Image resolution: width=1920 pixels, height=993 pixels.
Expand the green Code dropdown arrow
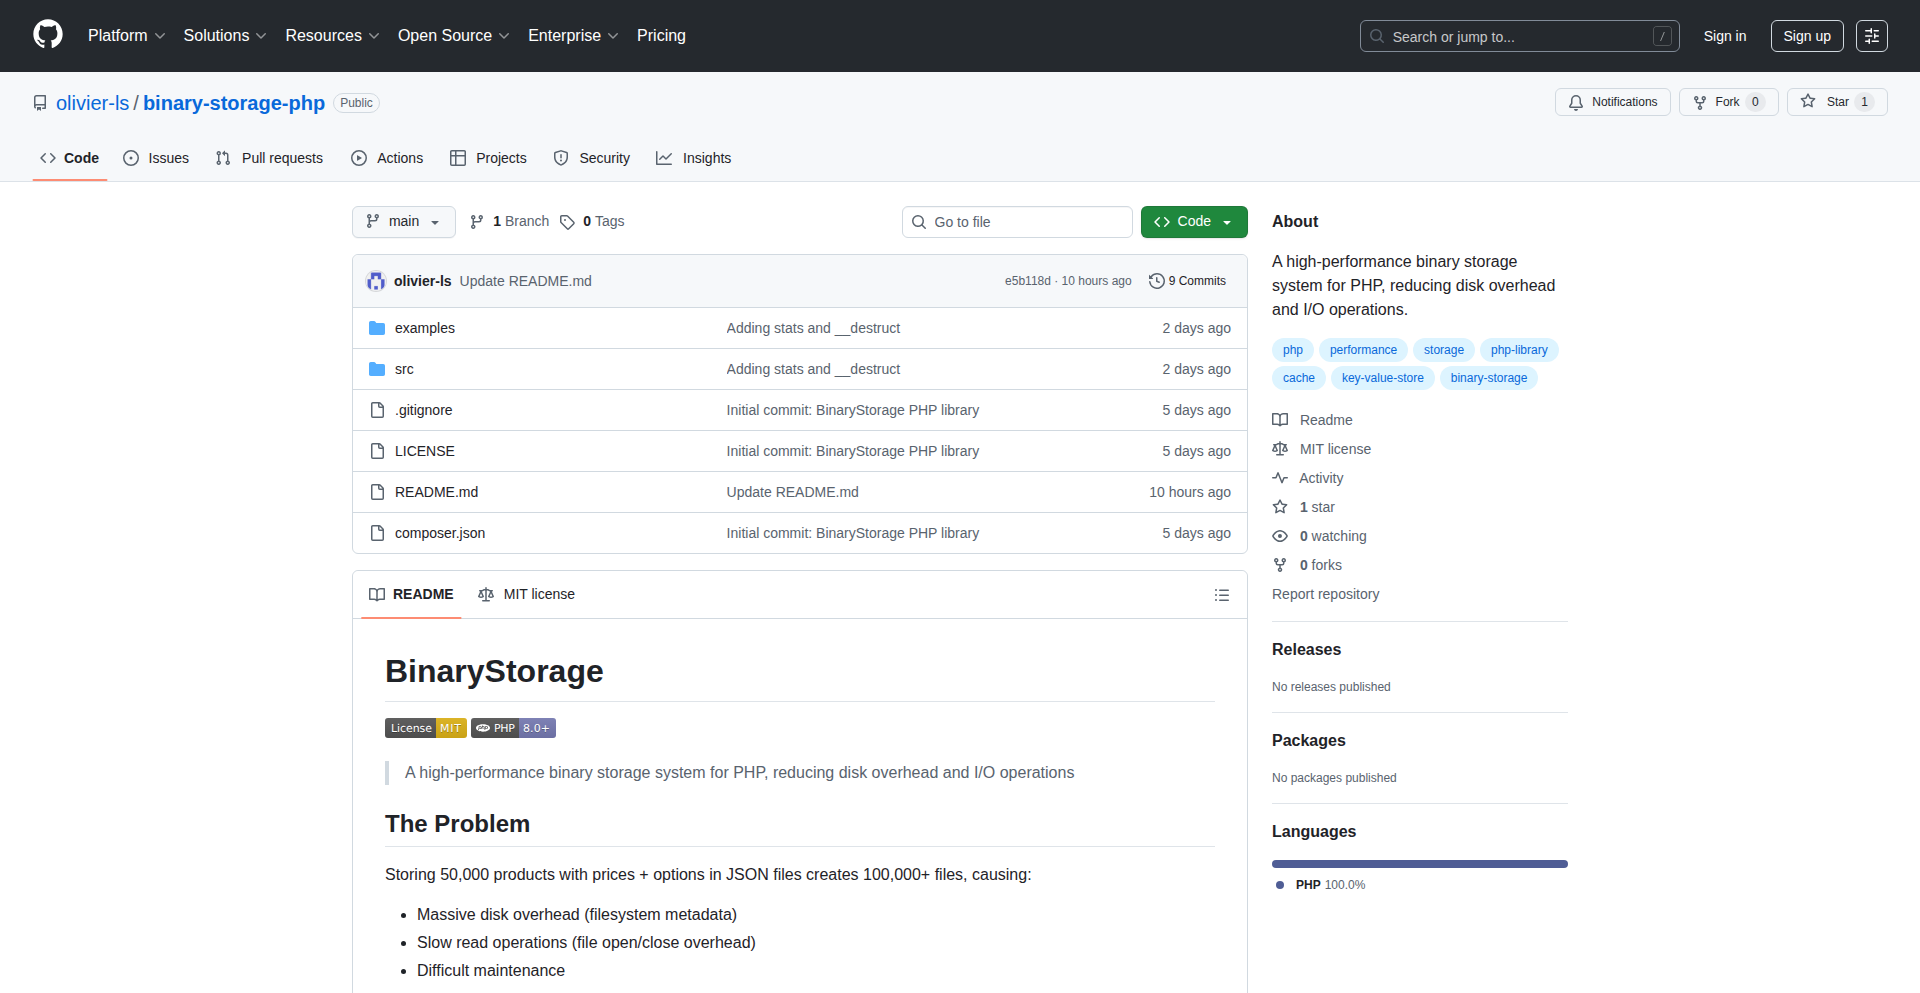(1228, 221)
